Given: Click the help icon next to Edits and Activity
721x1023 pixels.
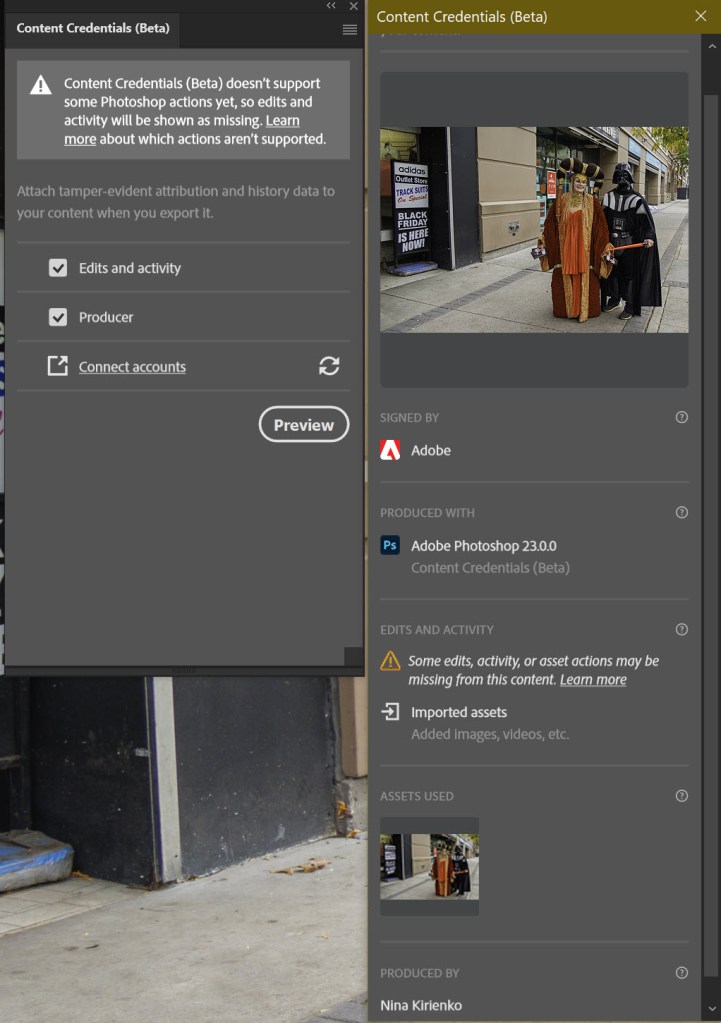Looking at the screenshot, I should click(x=682, y=629).
